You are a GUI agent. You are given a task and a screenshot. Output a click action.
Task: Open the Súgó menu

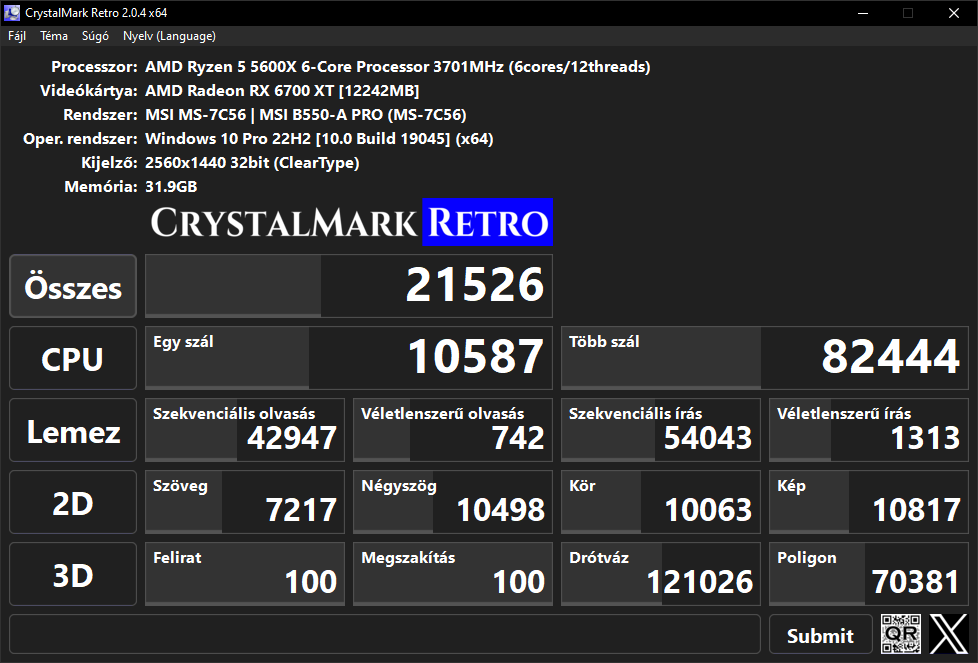95,36
